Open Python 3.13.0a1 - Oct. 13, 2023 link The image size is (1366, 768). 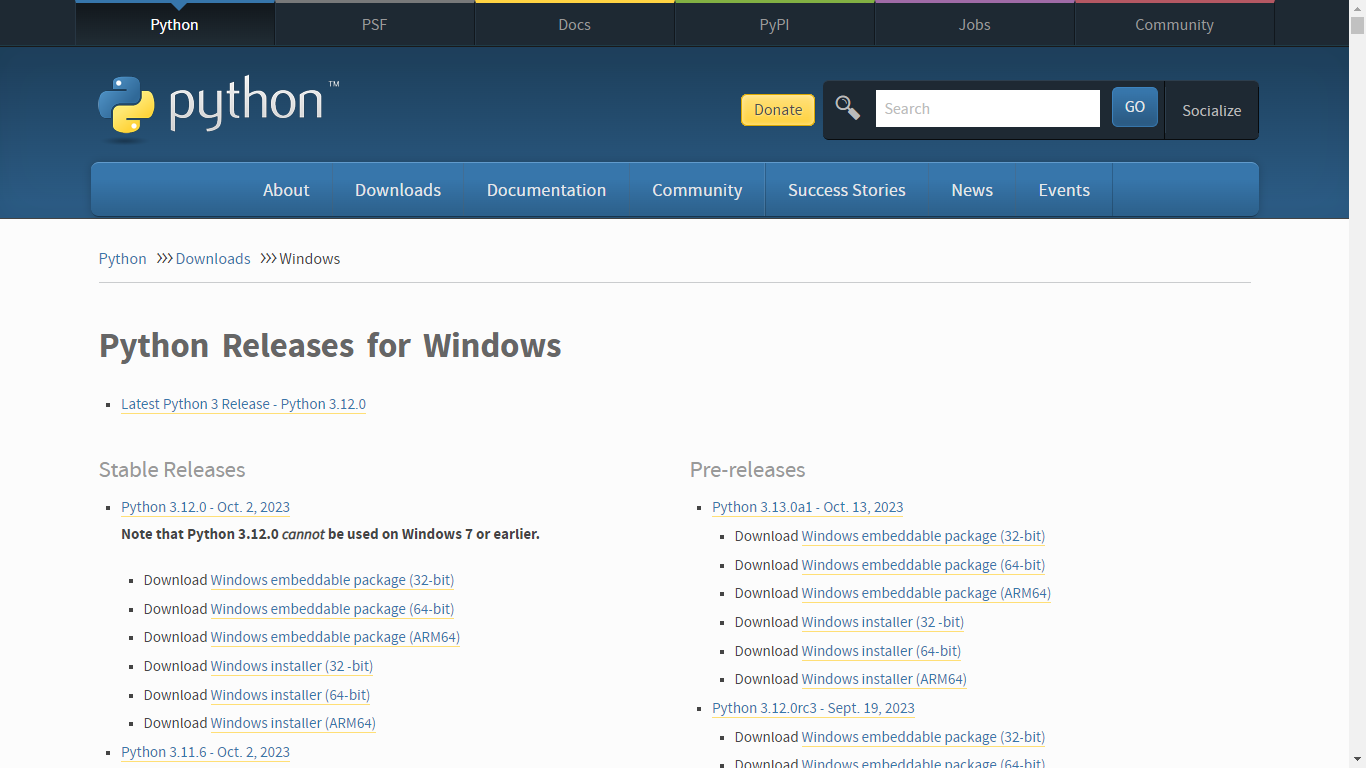pyautogui.click(x=807, y=507)
